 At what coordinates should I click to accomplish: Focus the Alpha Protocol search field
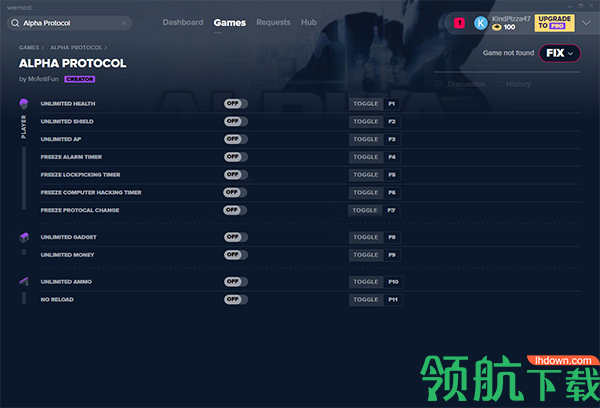[69, 23]
